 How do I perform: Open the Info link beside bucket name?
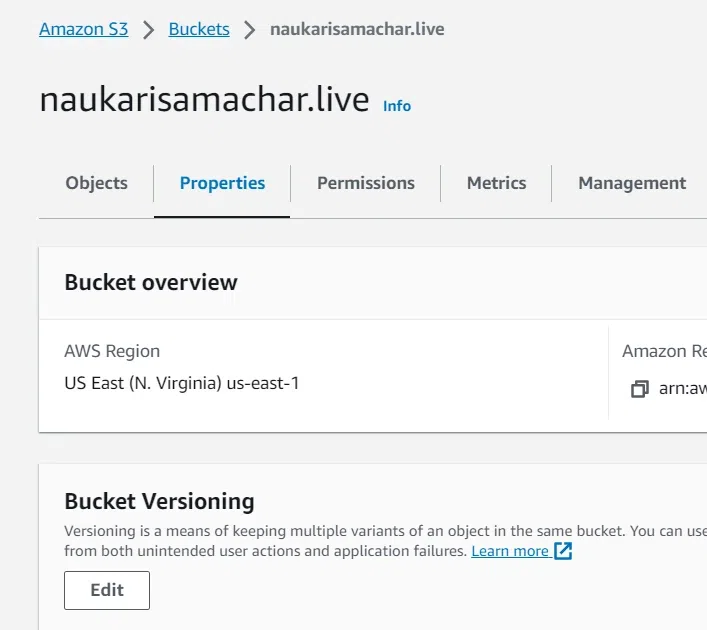pos(397,106)
